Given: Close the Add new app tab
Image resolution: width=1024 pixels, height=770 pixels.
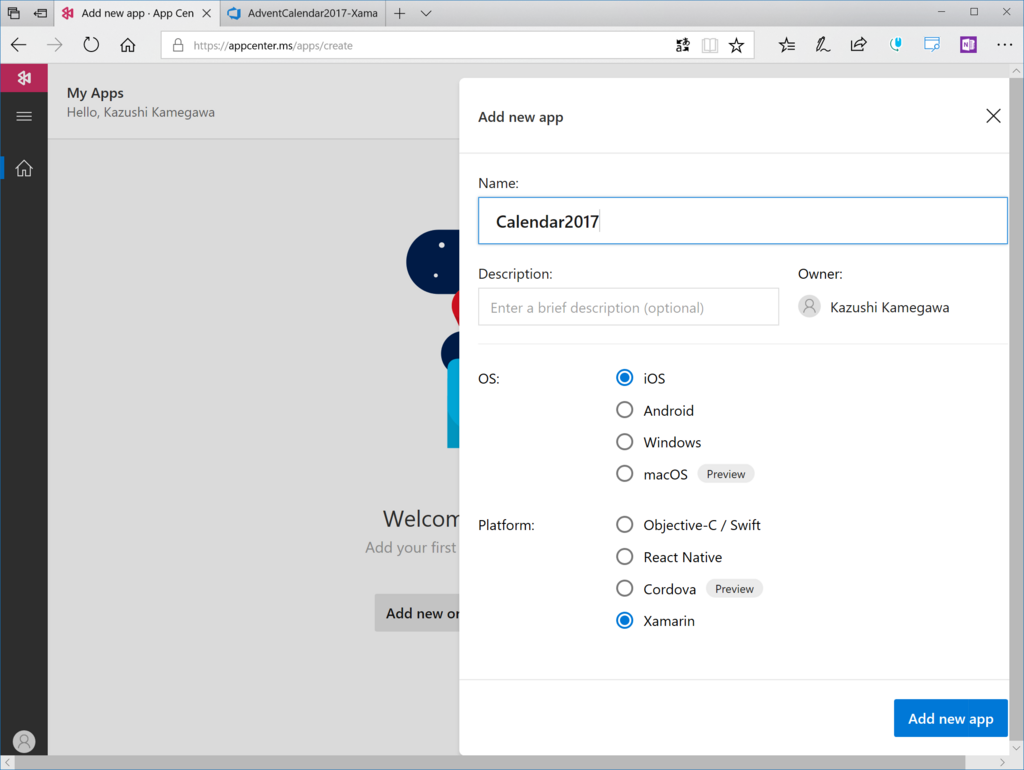Looking at the screenshot, I should click(x=206, y=13).
